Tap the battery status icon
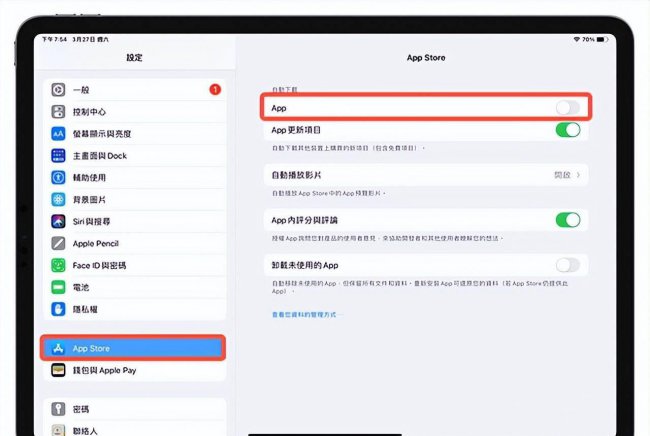Screen dimensions: 650x436 tap(603, 39)
